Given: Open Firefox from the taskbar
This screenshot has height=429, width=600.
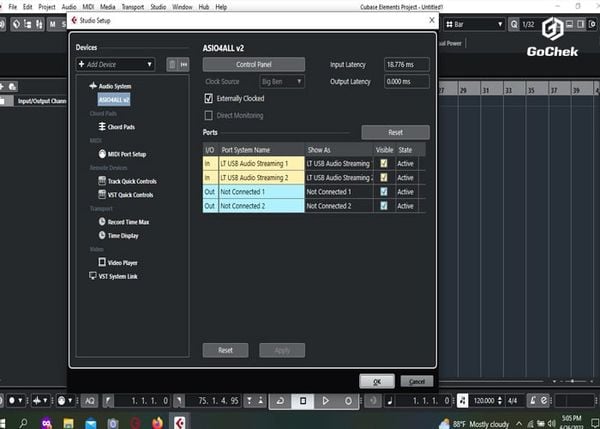Looking at the screenshot, I should click(157, 423).
